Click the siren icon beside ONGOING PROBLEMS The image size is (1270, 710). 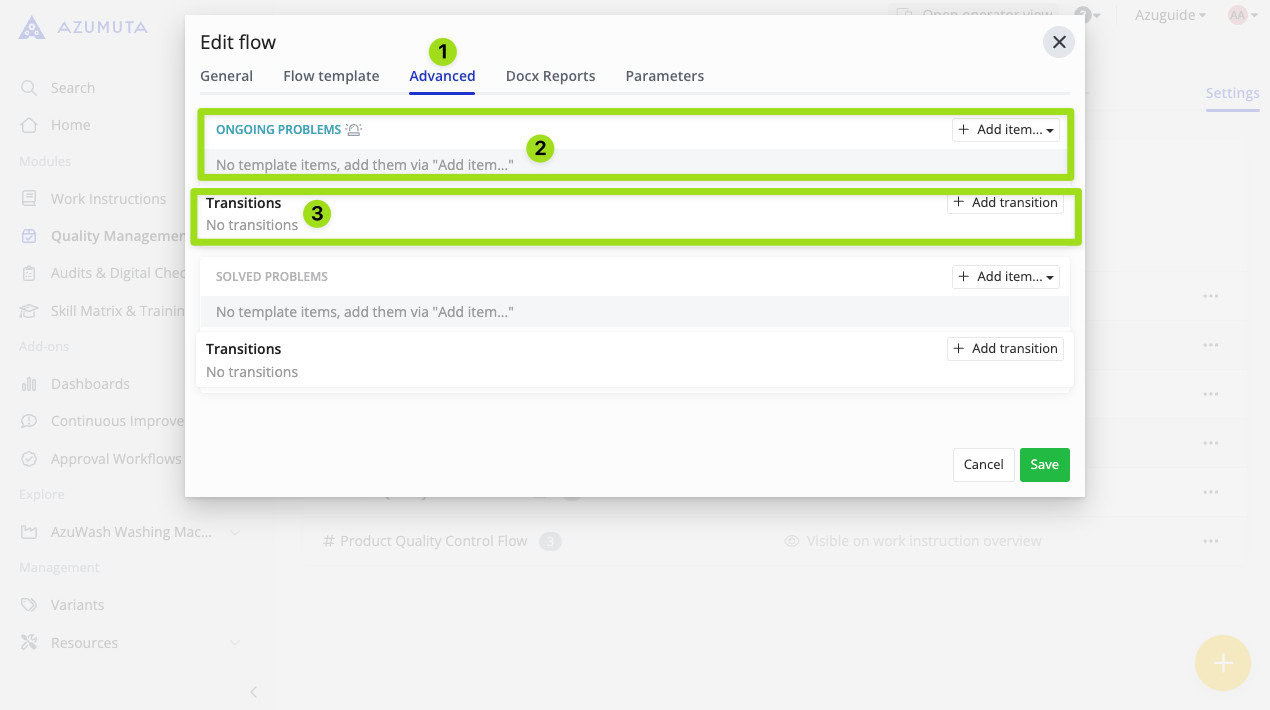pyautogui.click(x=355, y=128)
